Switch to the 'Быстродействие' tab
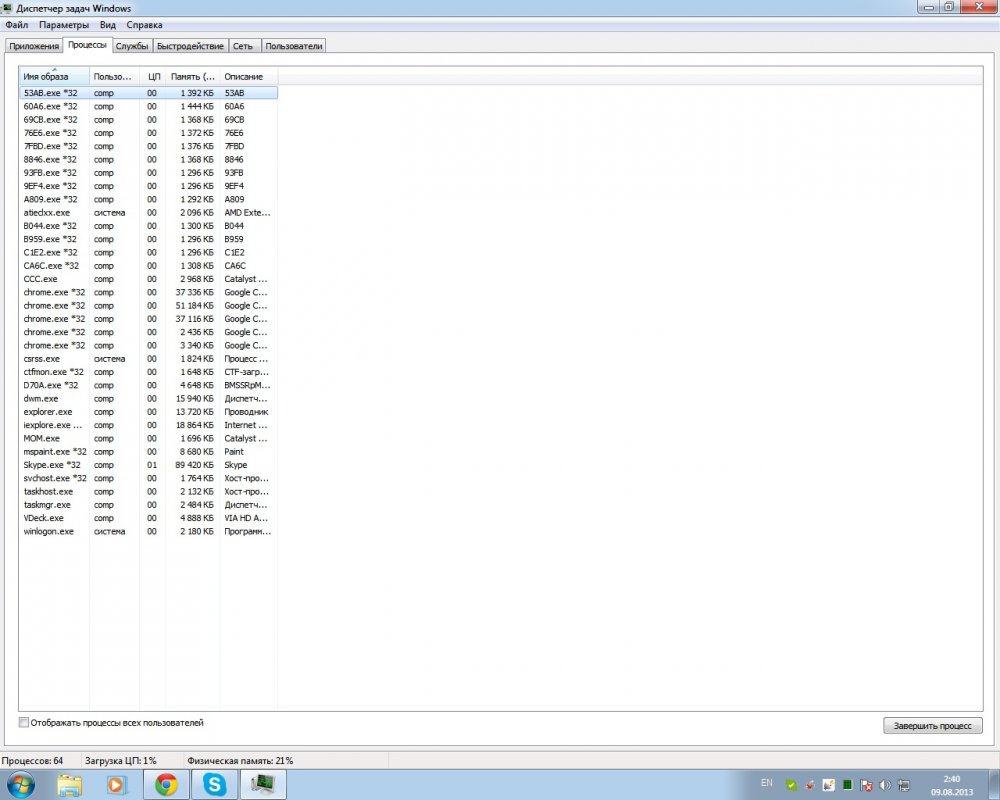 point(190,46)
